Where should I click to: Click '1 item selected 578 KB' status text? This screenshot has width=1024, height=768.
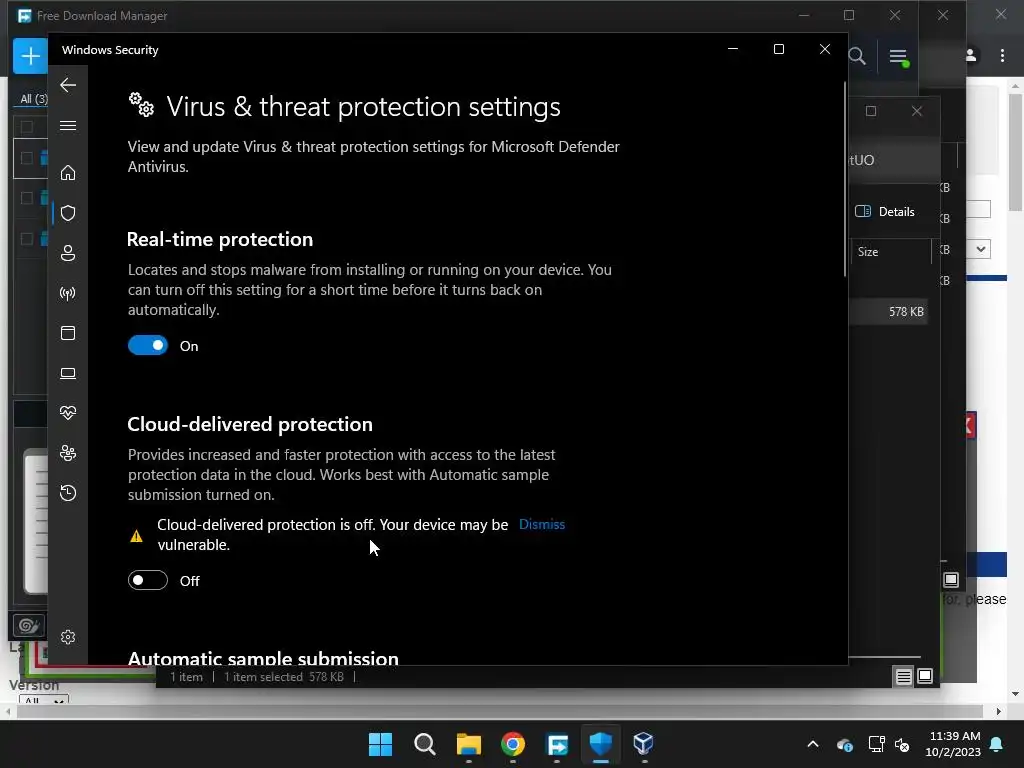pos(284,677)
